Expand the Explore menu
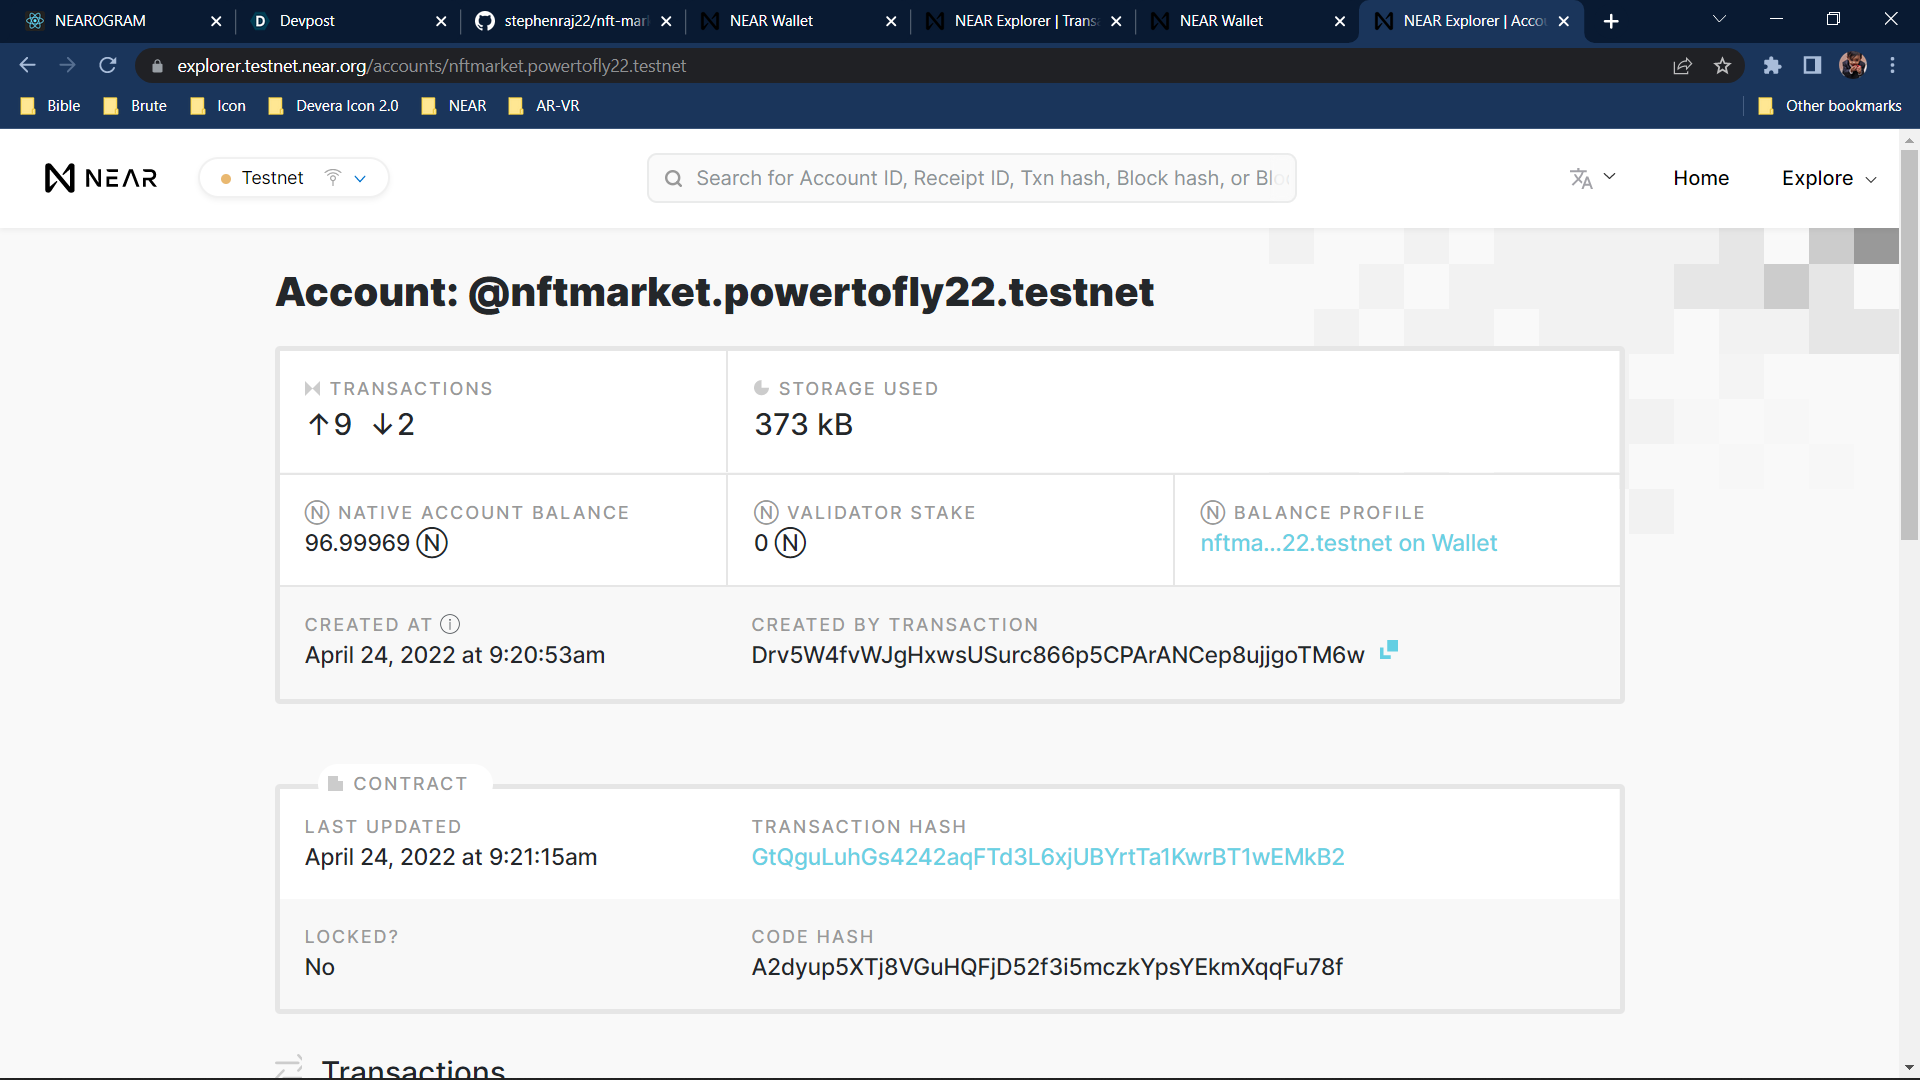The image size is (1920, 1080). (x=1828, y=178)
